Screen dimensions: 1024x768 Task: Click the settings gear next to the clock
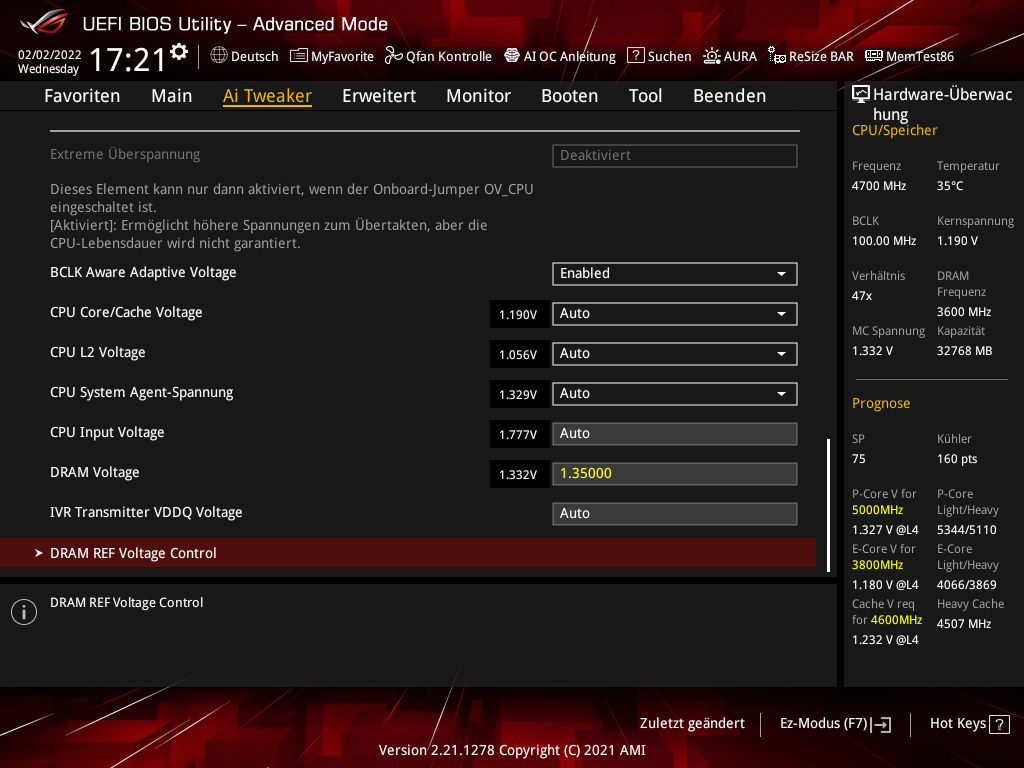click(x=179, y=52)
